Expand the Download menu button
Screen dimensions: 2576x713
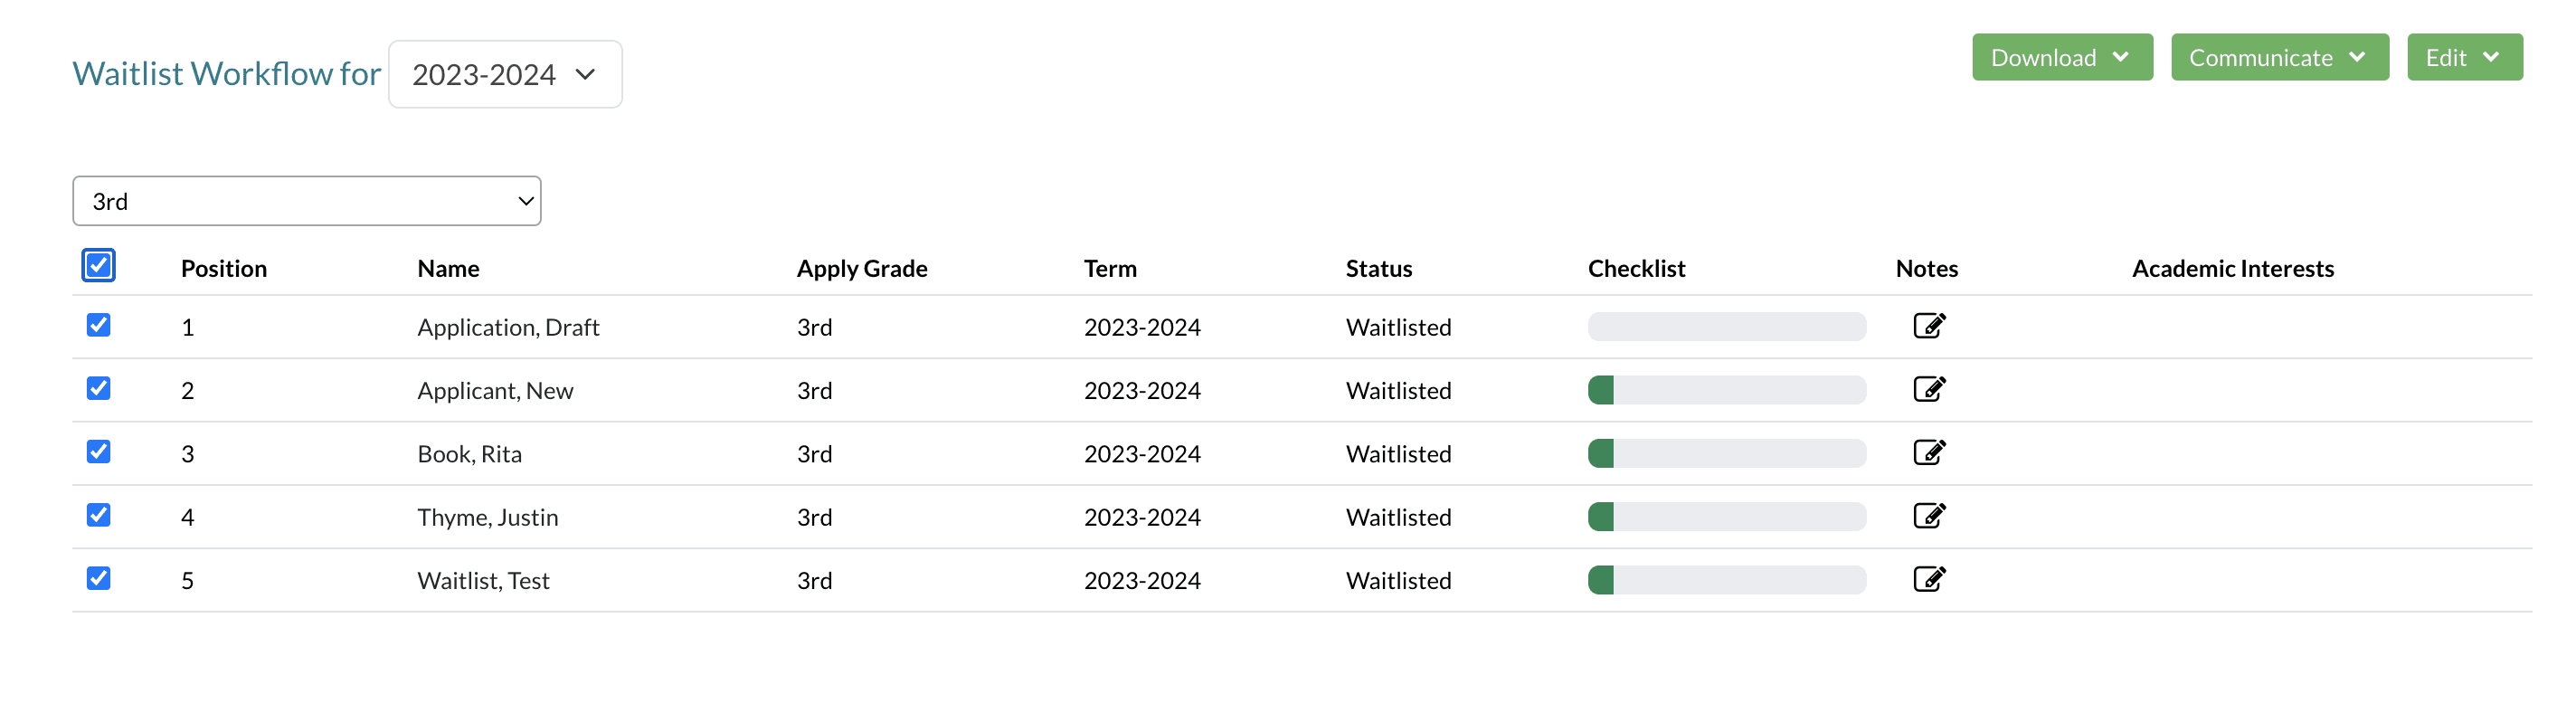point(2061,57)
